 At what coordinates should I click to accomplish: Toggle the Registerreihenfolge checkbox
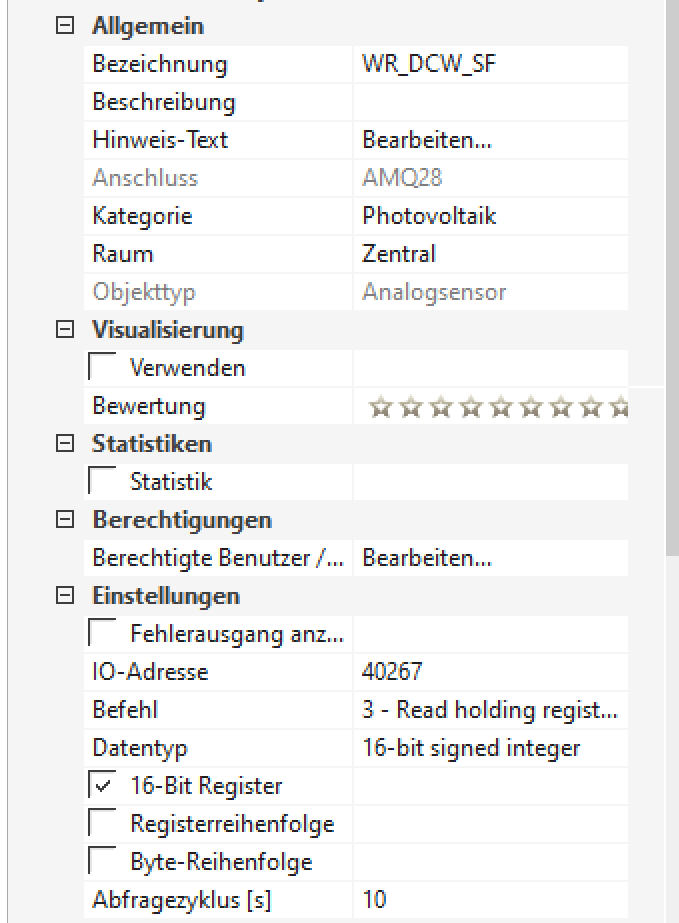104,825
